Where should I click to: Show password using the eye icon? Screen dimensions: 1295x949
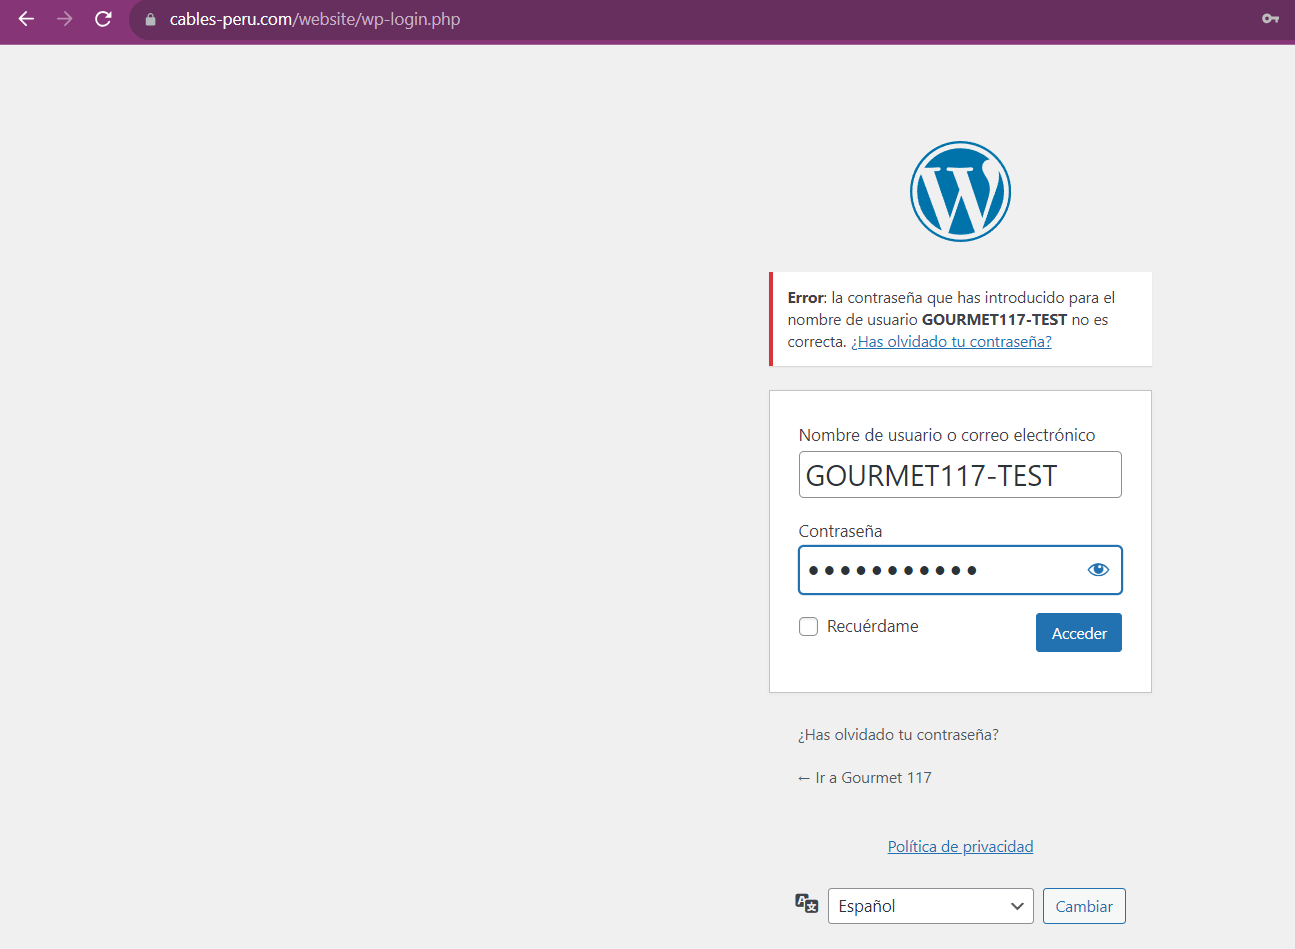tap(1098, 570)
